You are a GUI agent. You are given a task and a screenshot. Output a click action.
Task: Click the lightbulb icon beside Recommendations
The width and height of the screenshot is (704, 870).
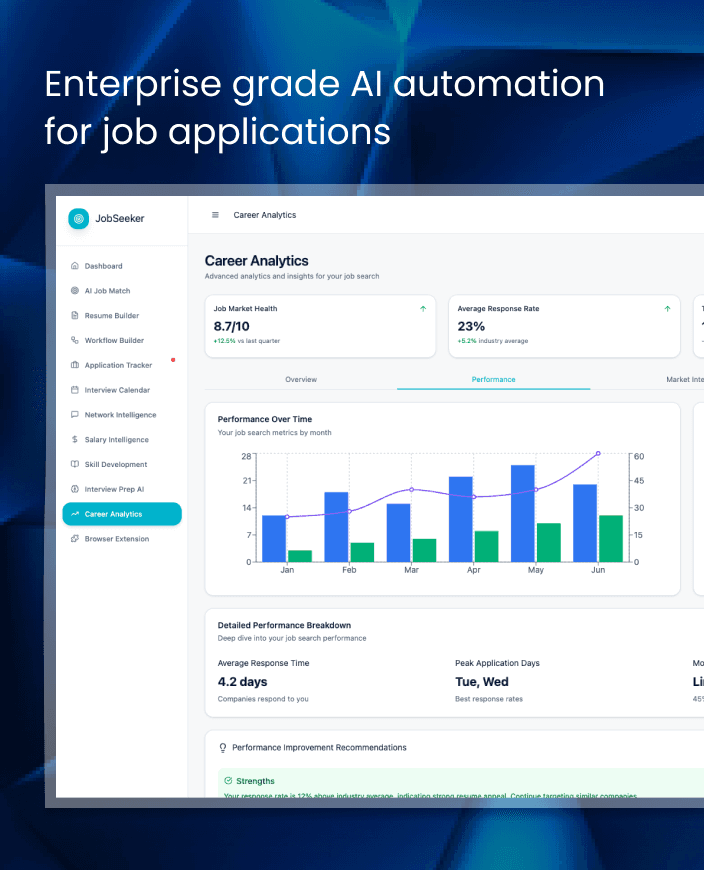223,748
